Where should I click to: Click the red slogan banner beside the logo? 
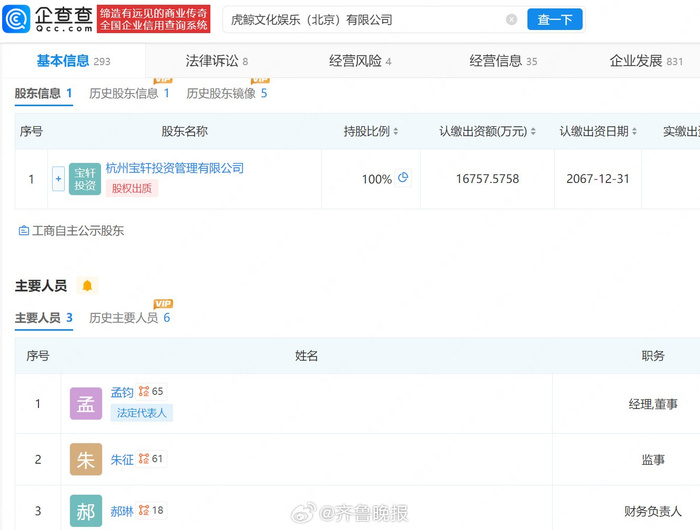click(154, 19)
